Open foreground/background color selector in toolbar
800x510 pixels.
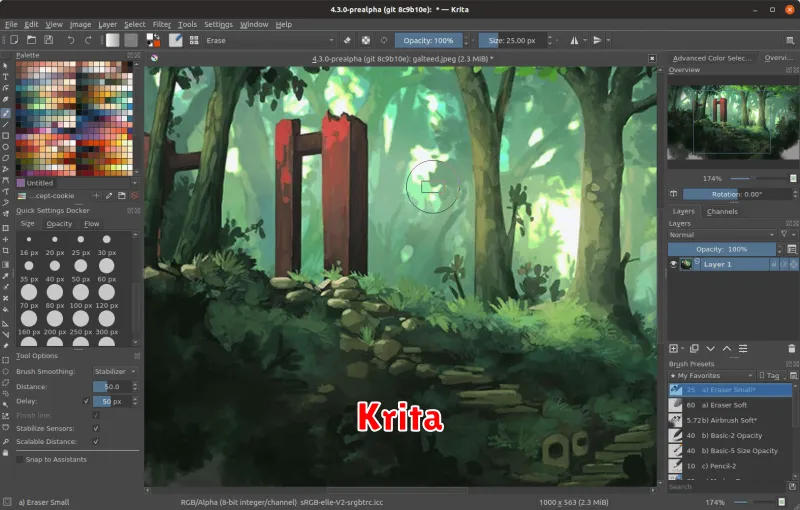click(x=153, y=40)
